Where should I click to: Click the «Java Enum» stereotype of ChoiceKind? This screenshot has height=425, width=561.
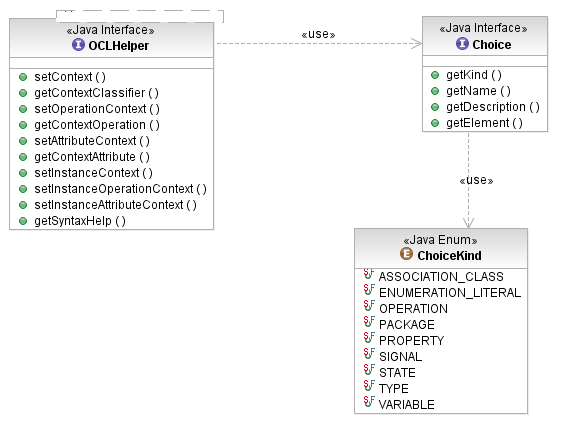[440, 240]
